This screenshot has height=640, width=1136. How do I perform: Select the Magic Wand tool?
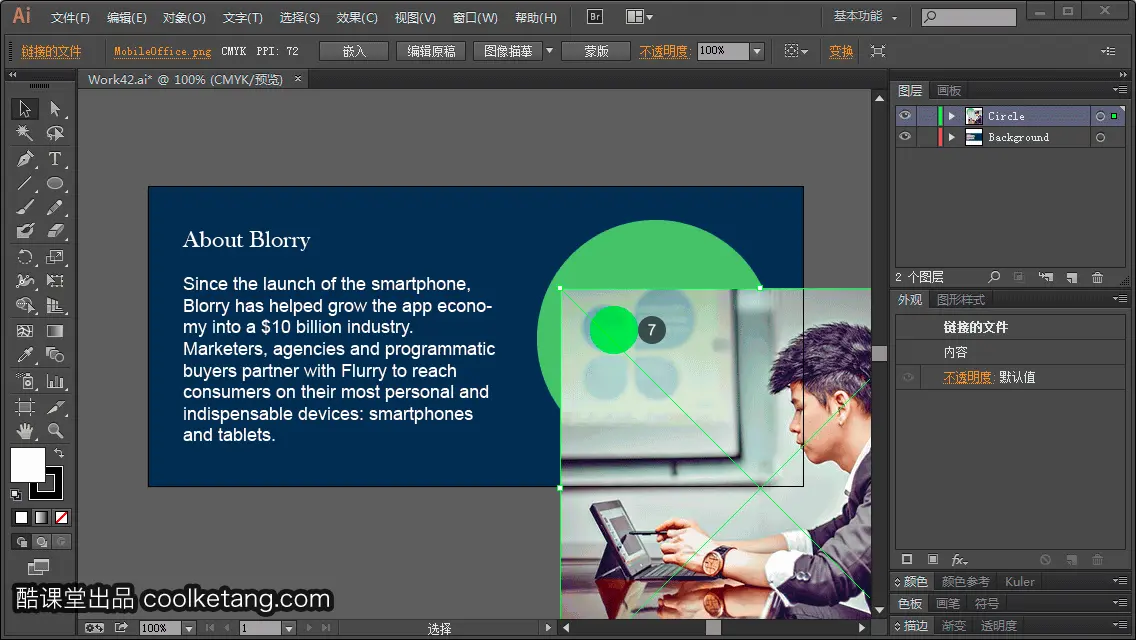[25, 133]
